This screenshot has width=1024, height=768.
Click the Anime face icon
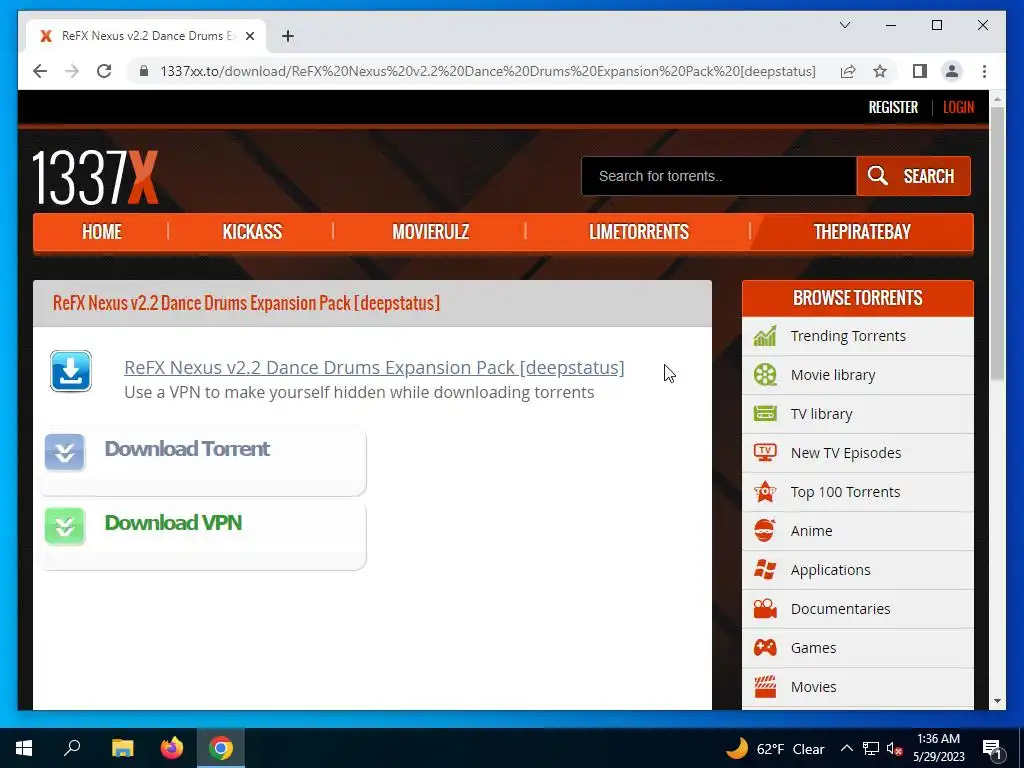click(765, 530)
